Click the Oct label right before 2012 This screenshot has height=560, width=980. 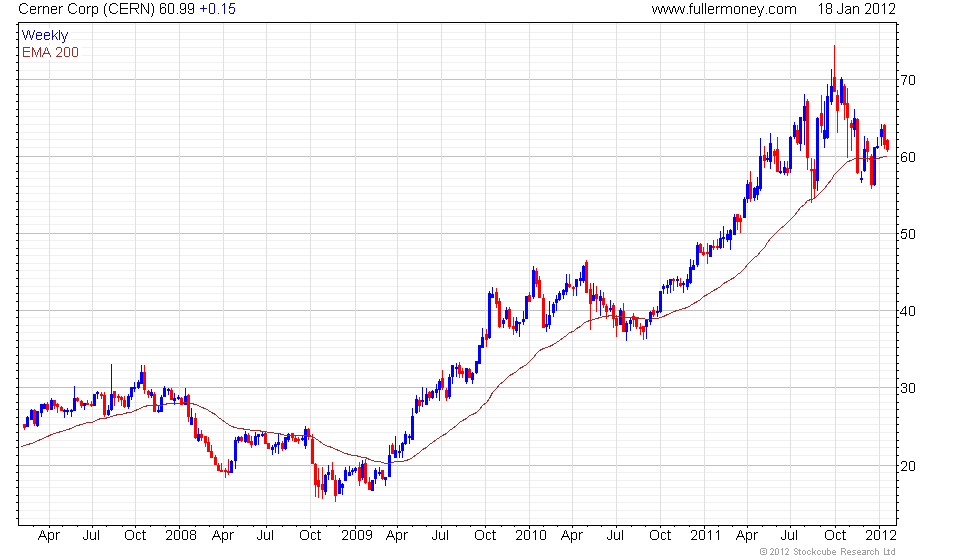835,536
